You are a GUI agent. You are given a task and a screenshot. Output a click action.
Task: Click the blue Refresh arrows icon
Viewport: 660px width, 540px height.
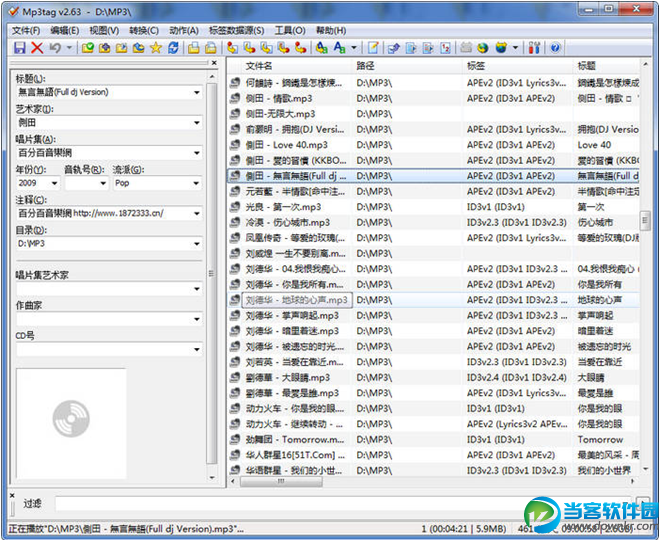pos(173,48)
